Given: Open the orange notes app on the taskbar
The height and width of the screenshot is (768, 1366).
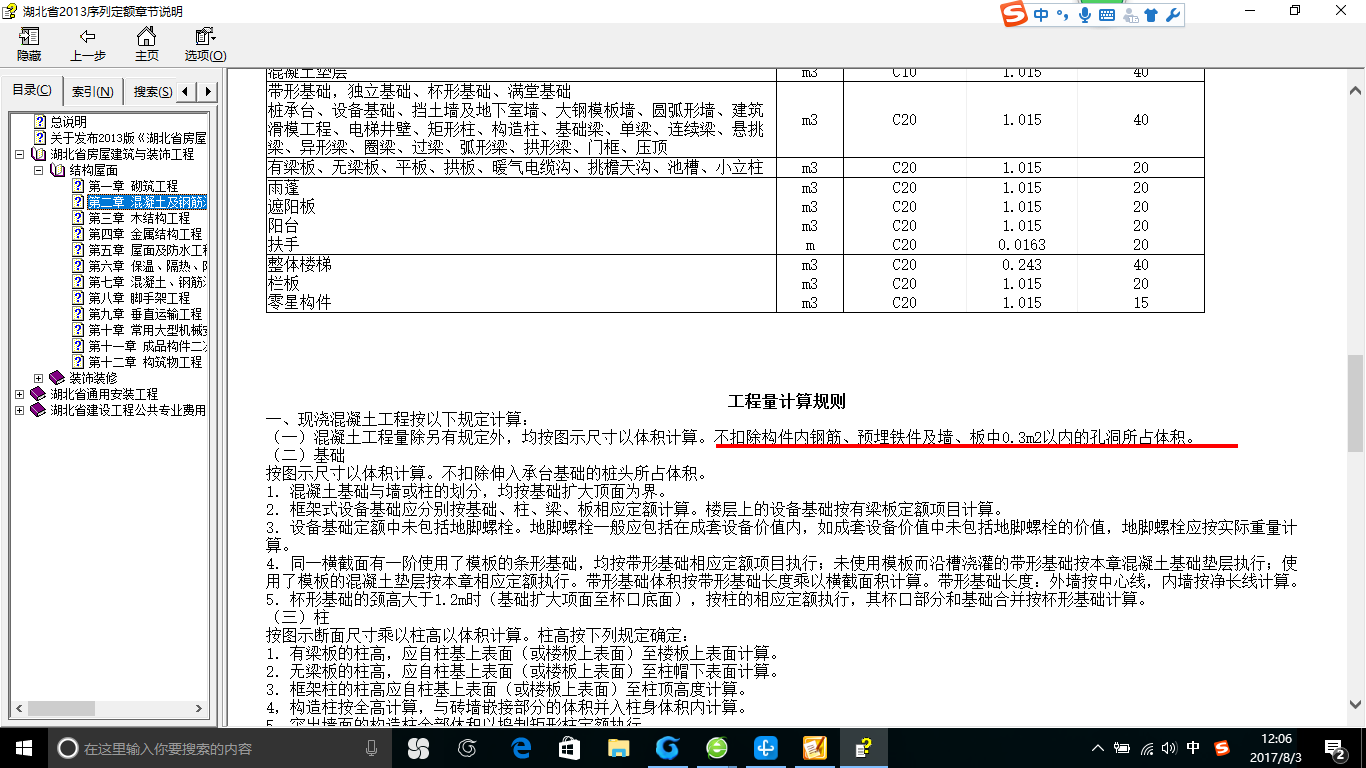Looking at the screenshot, I should [x=814, y=748].
